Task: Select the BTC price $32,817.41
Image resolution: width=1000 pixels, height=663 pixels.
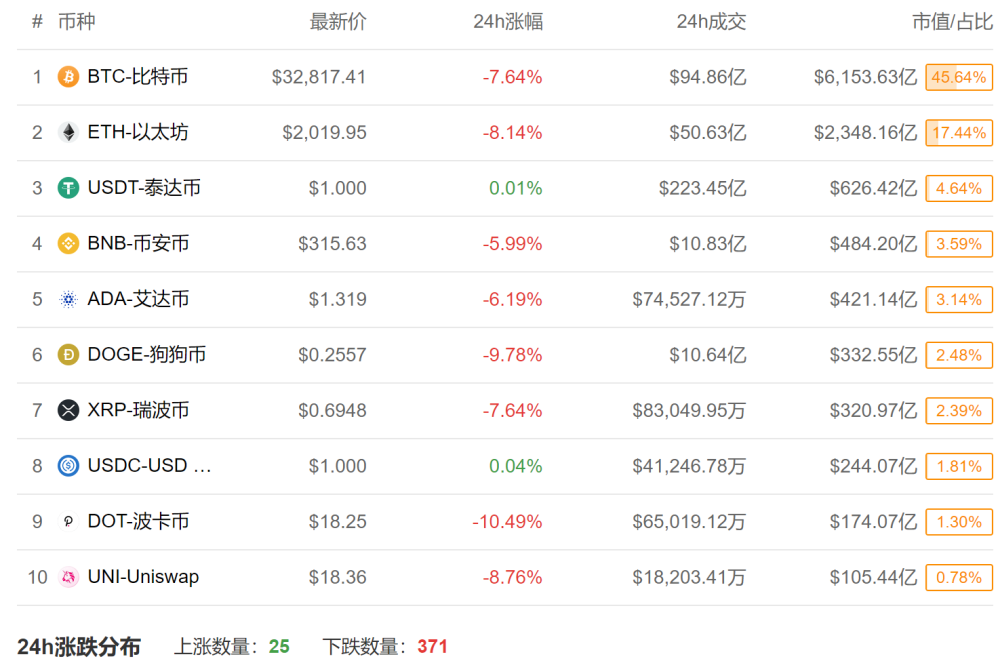Action: coord(319,77)
